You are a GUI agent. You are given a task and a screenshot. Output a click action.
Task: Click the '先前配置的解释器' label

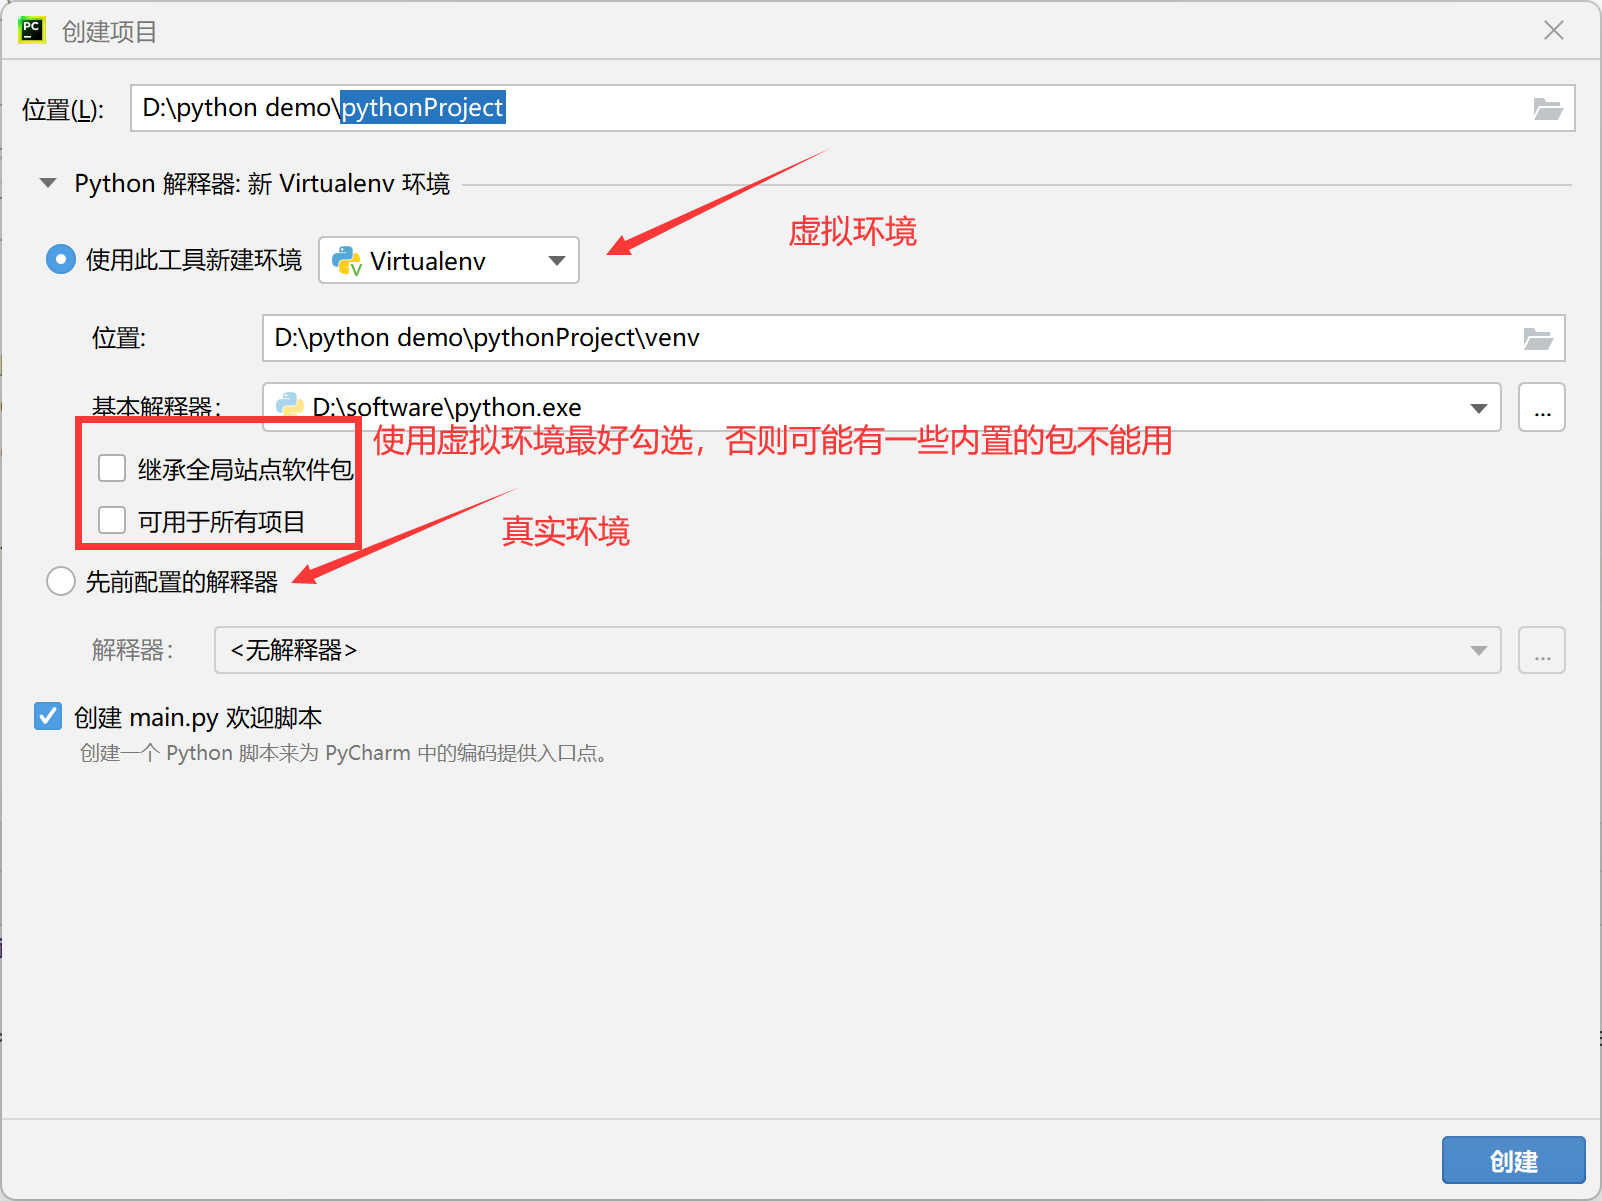182,582
